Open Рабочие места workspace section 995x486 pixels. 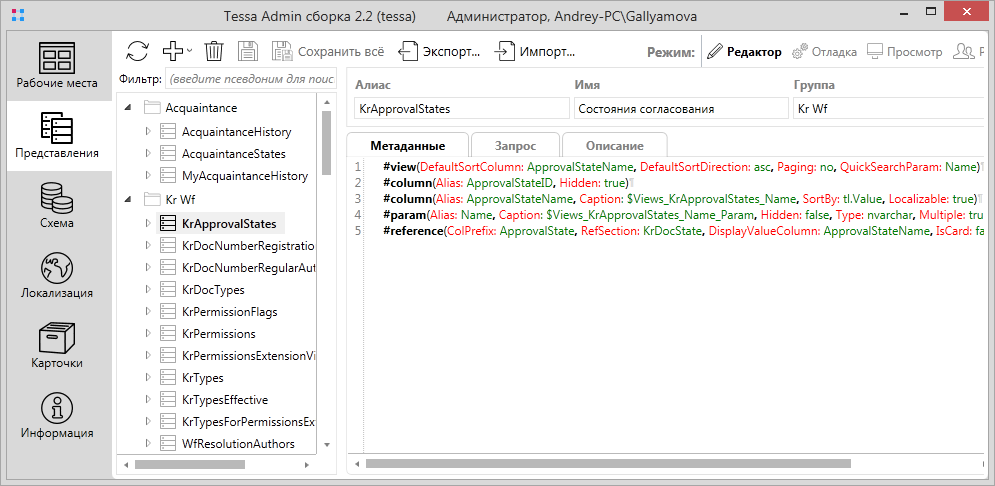(x=57, y=66)
